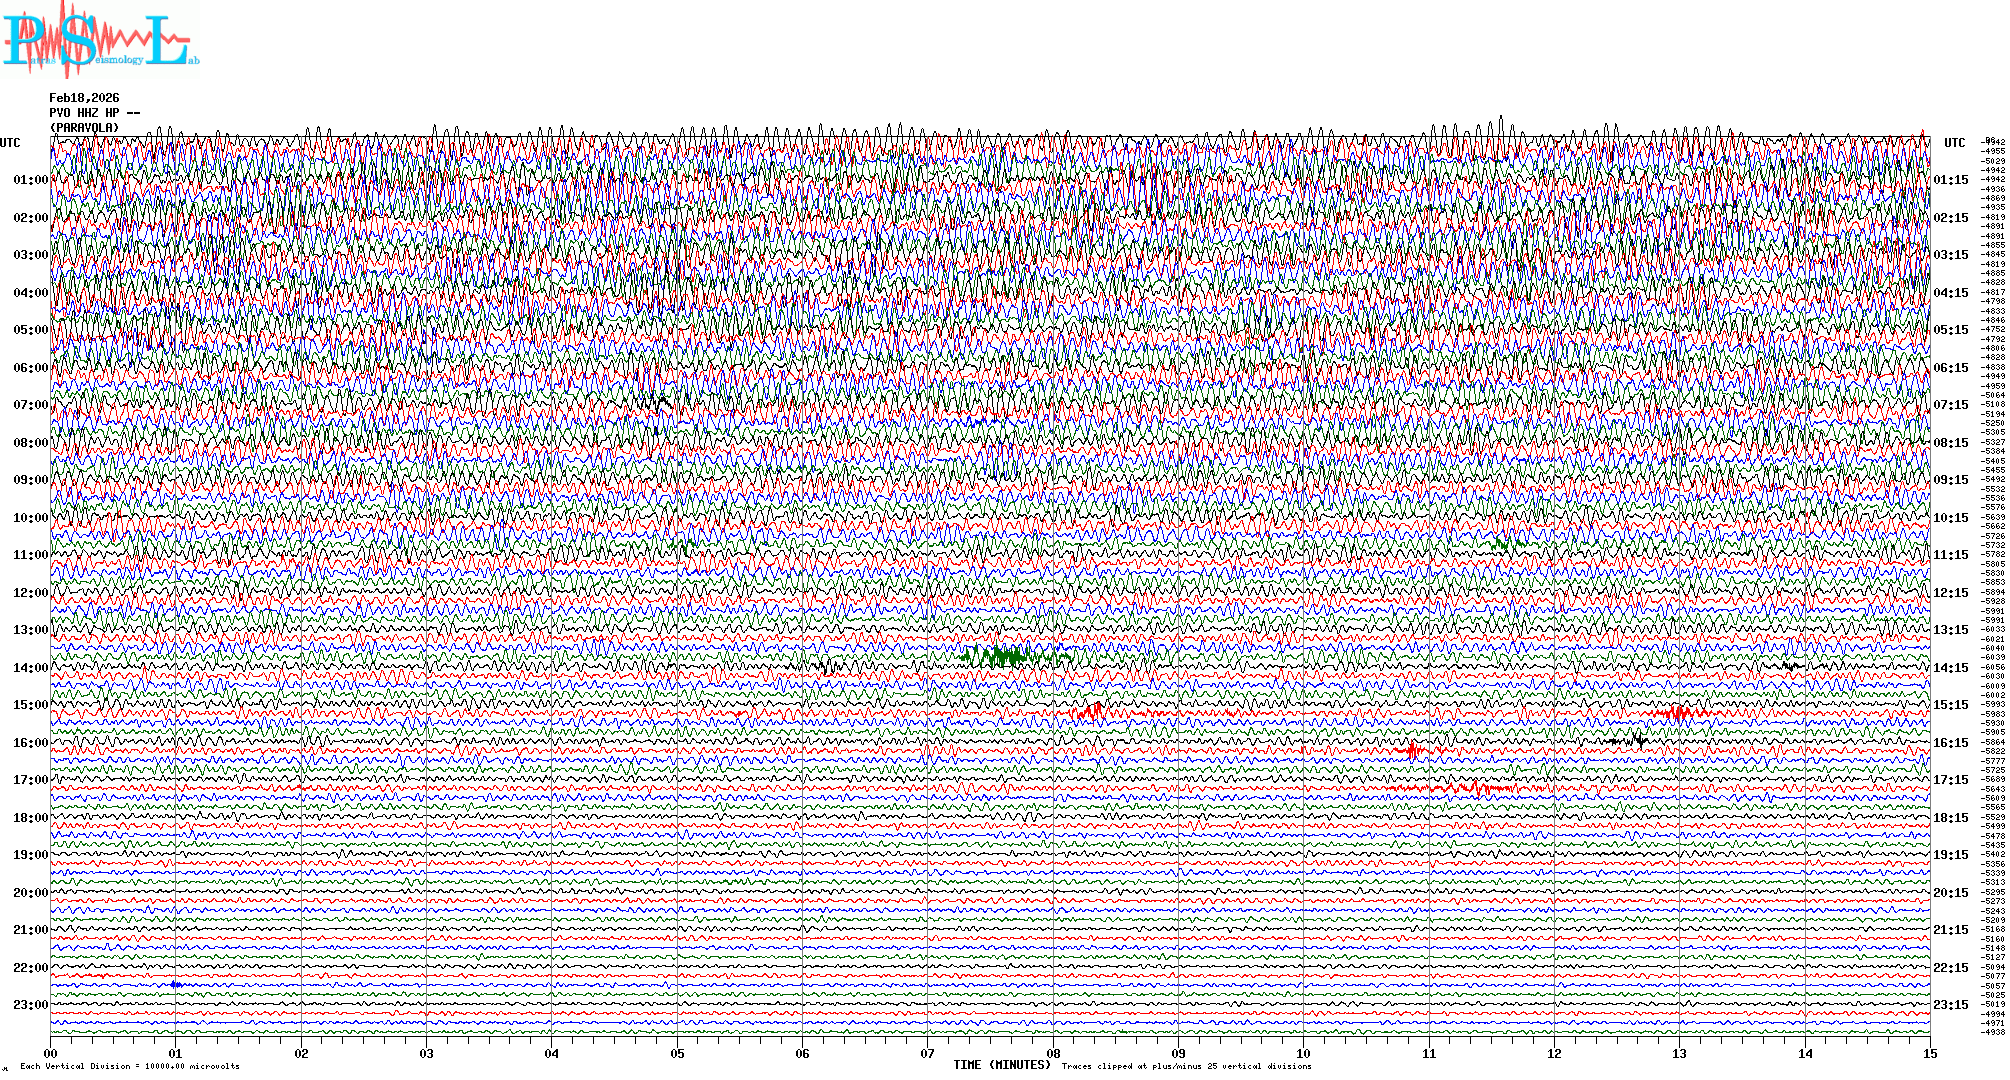Viewport: 2010px width, 1080px height.
Task: Click the 10:15 label on right axis
Action: [x=1950, y=518]
